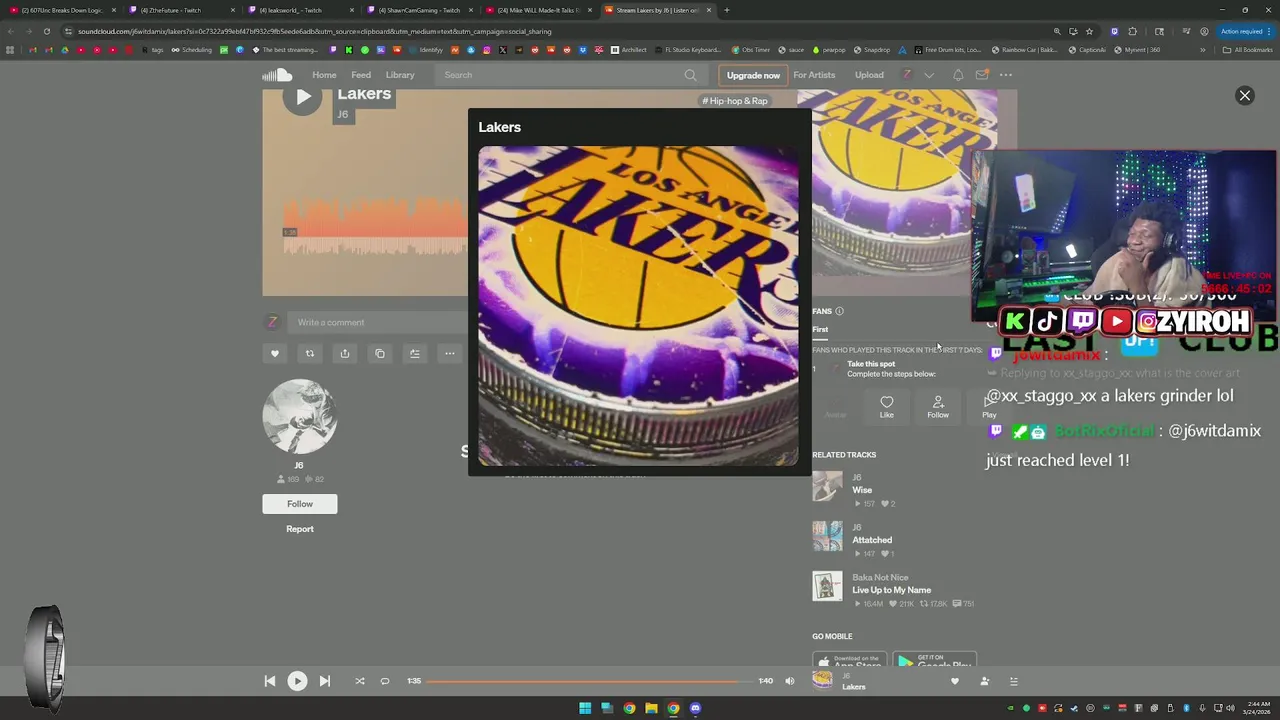Toggle shuffle in the player bar

click(x=360, y=681)
